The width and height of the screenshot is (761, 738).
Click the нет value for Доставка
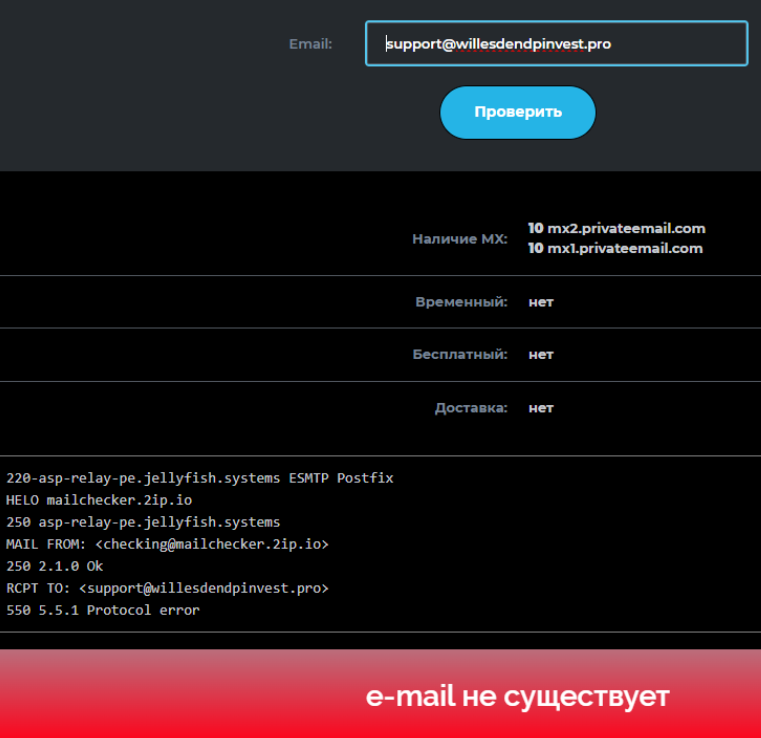click(x=541, y=408)
